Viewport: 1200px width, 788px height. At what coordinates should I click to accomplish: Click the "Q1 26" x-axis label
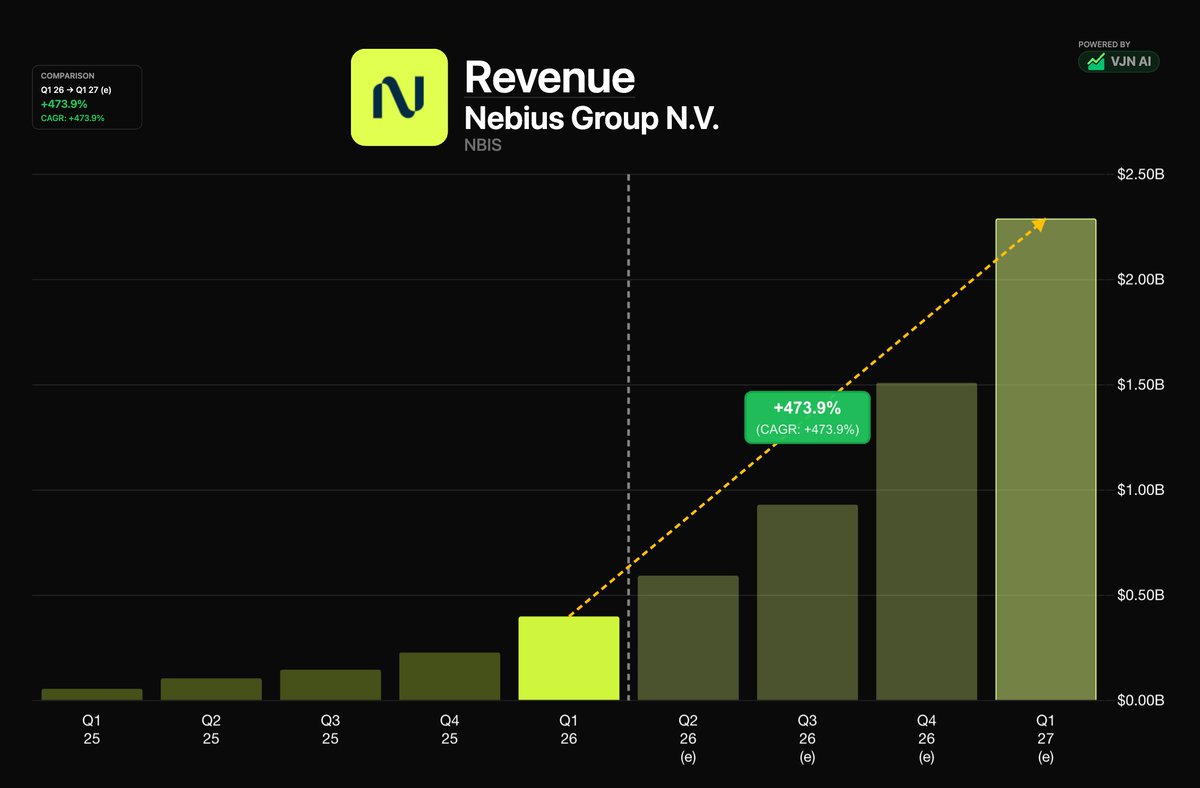tap(568, 729)
